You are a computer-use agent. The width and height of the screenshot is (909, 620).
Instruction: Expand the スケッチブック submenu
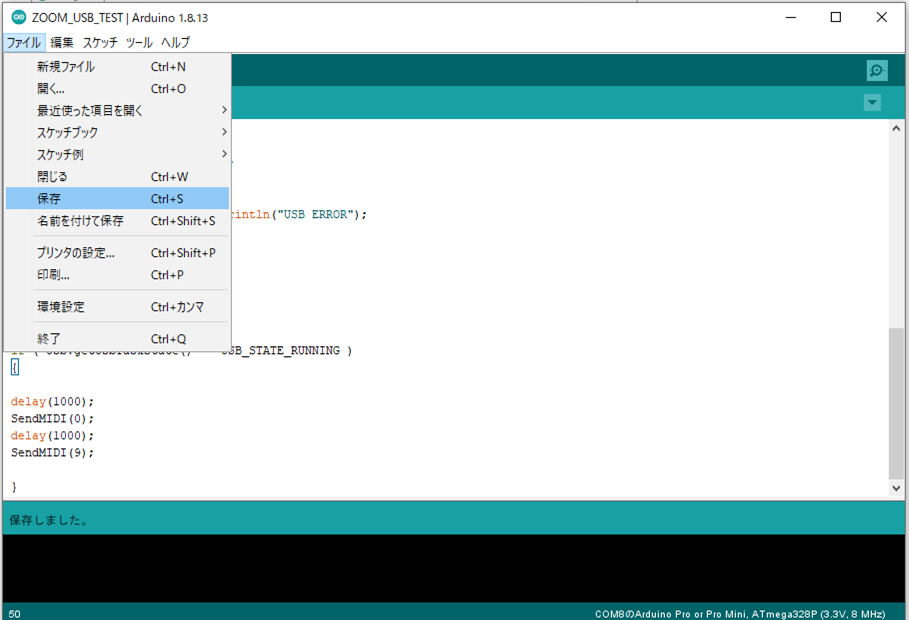[x=118, y=132]
